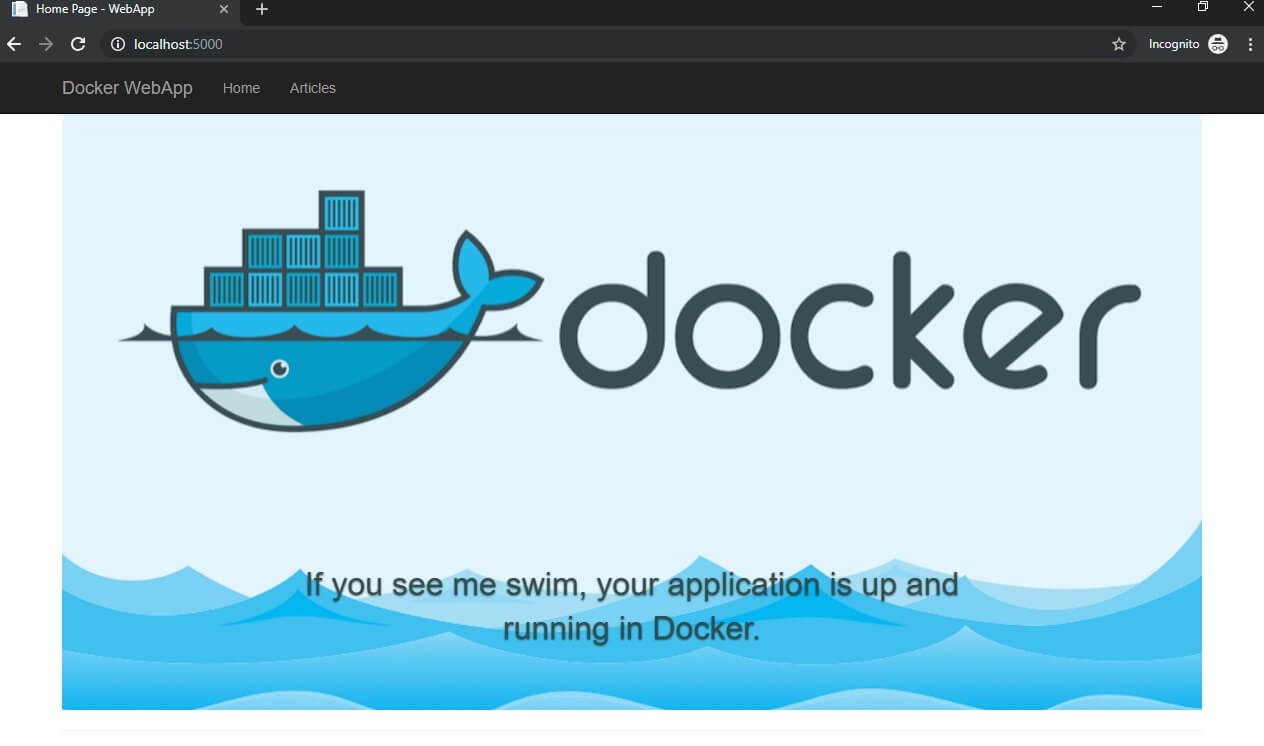
Task: Bookmark this page with the star icon
Action: (1119, 44)
